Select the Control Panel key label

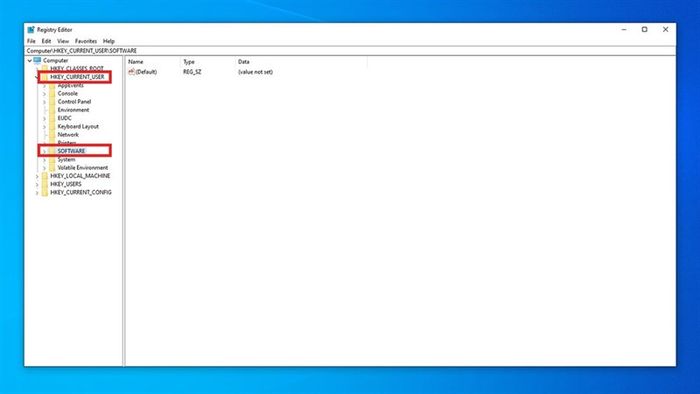tap(74, 102)
